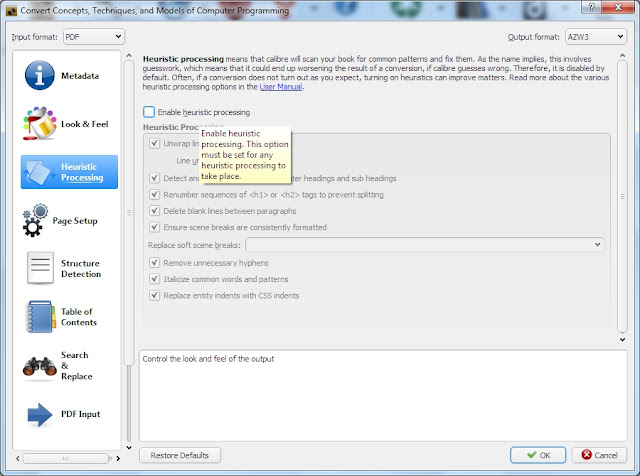Image resolution: width=640 pixels, height=476 pixels.
Task: Close the Convert dialog window
Action: pyautogui.click(x=618, y=7)
